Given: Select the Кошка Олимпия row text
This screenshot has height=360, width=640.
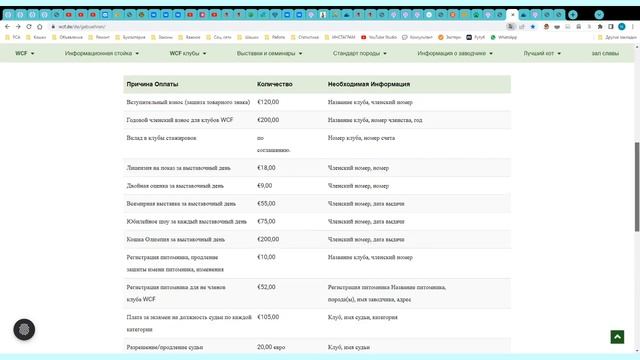Looking at the screenshot, I should pyautogui.click(x=176, y=240).
